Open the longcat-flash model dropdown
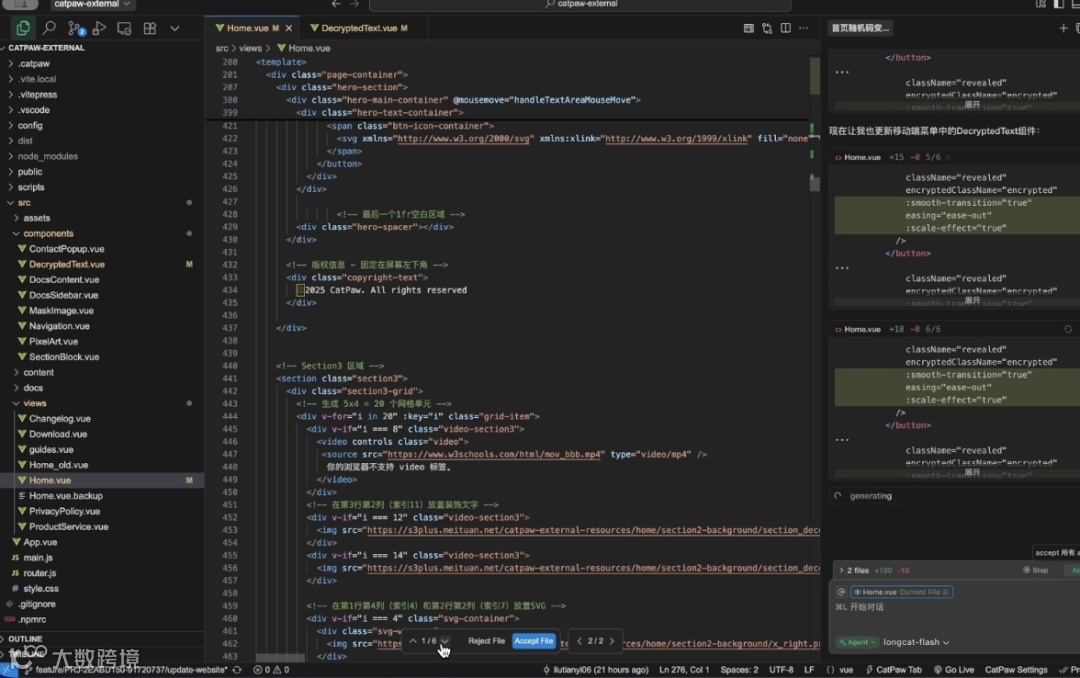 tap(916, 642)
